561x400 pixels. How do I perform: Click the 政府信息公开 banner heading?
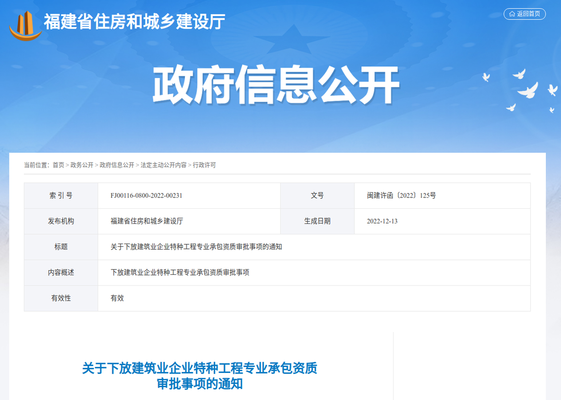click(276, 85)
